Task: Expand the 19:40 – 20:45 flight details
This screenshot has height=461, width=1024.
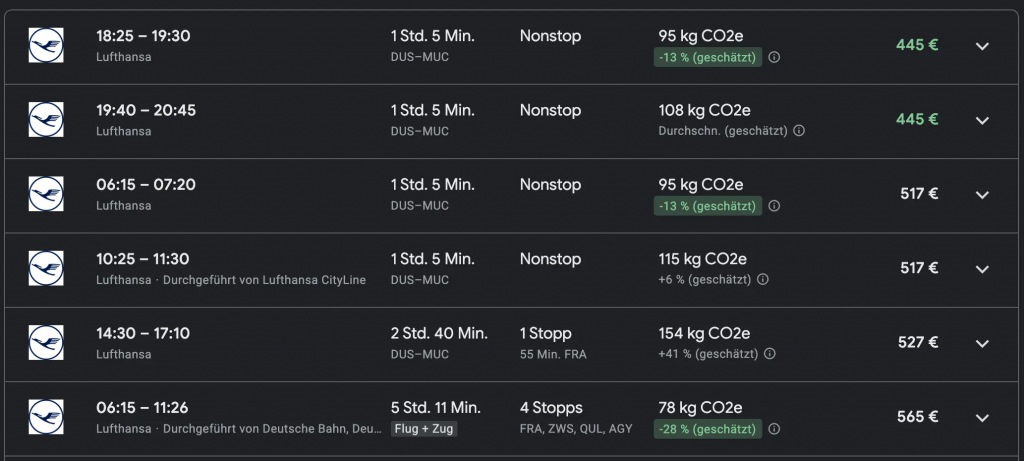Action: coord(982,120)
